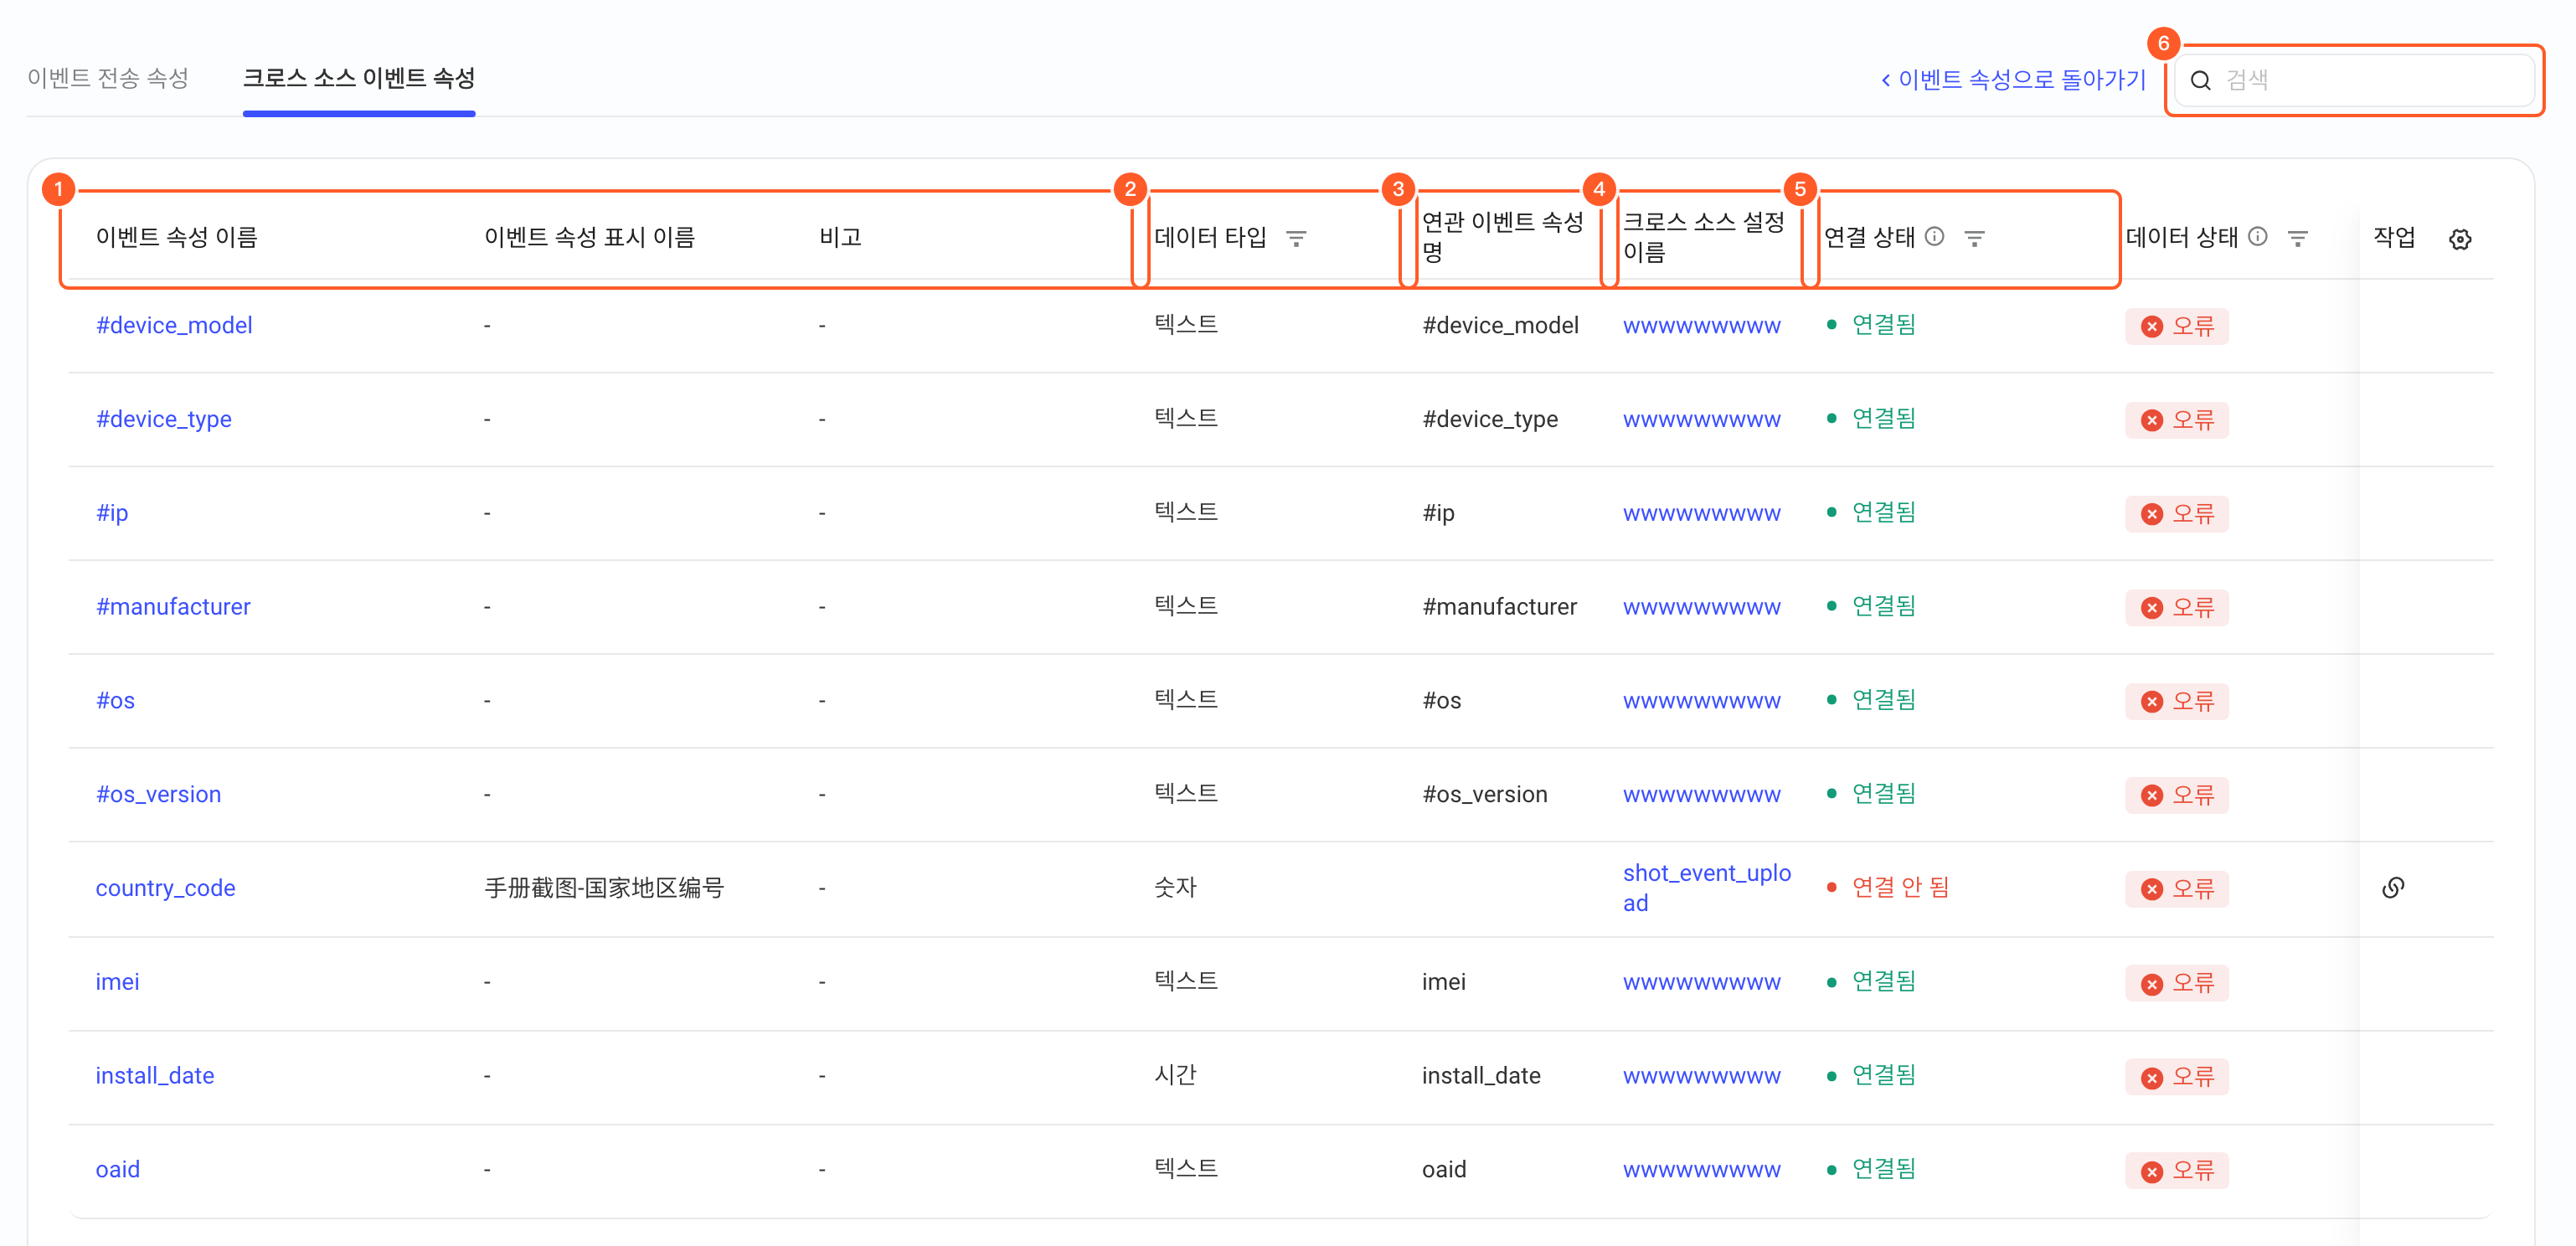2576x1246 pixels.
Task: Focus the 검색 search field
Action: [x=2354, y=80]
